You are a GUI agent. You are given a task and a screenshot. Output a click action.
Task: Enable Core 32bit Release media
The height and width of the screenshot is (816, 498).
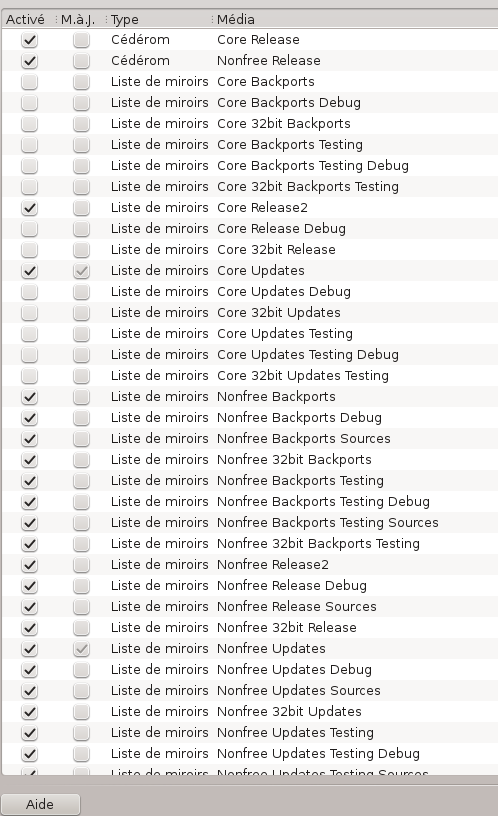[30, 250]
